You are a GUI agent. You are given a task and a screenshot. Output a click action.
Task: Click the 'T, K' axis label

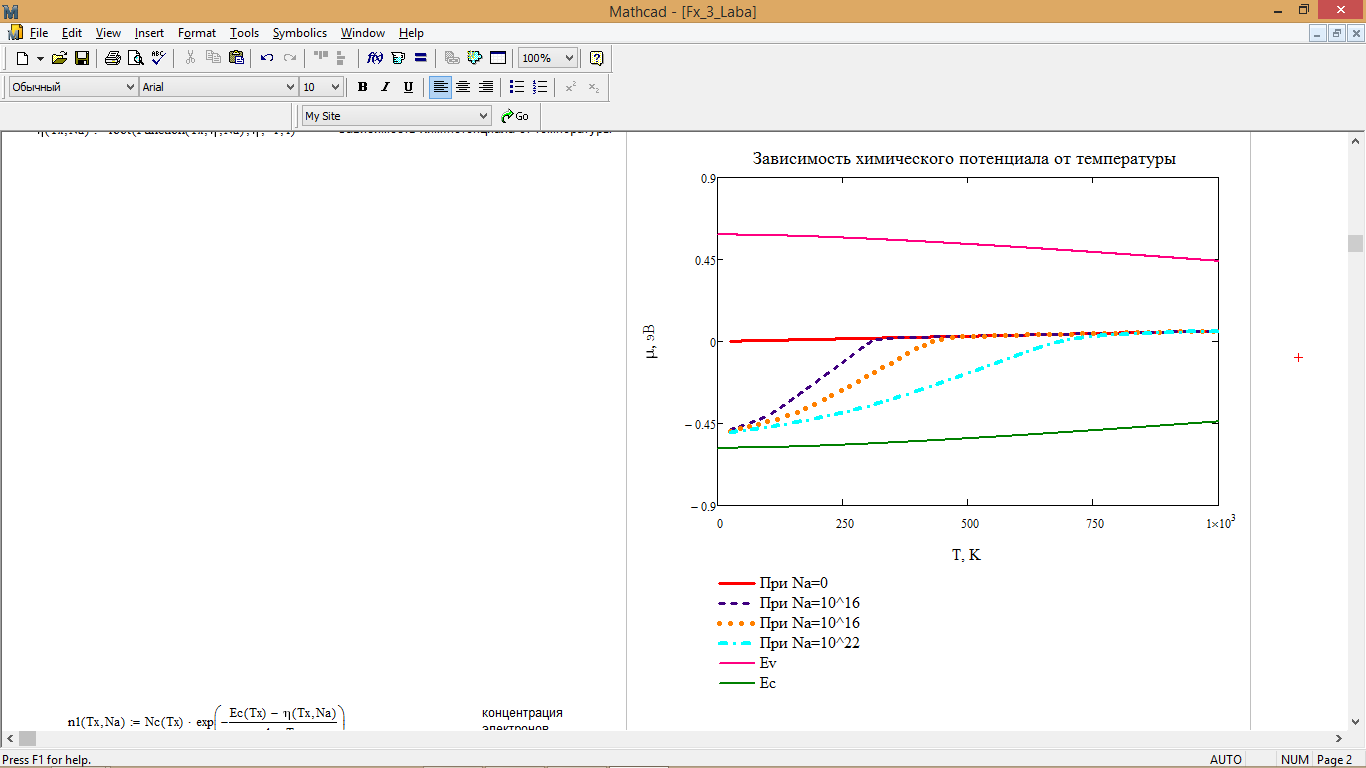966,554
